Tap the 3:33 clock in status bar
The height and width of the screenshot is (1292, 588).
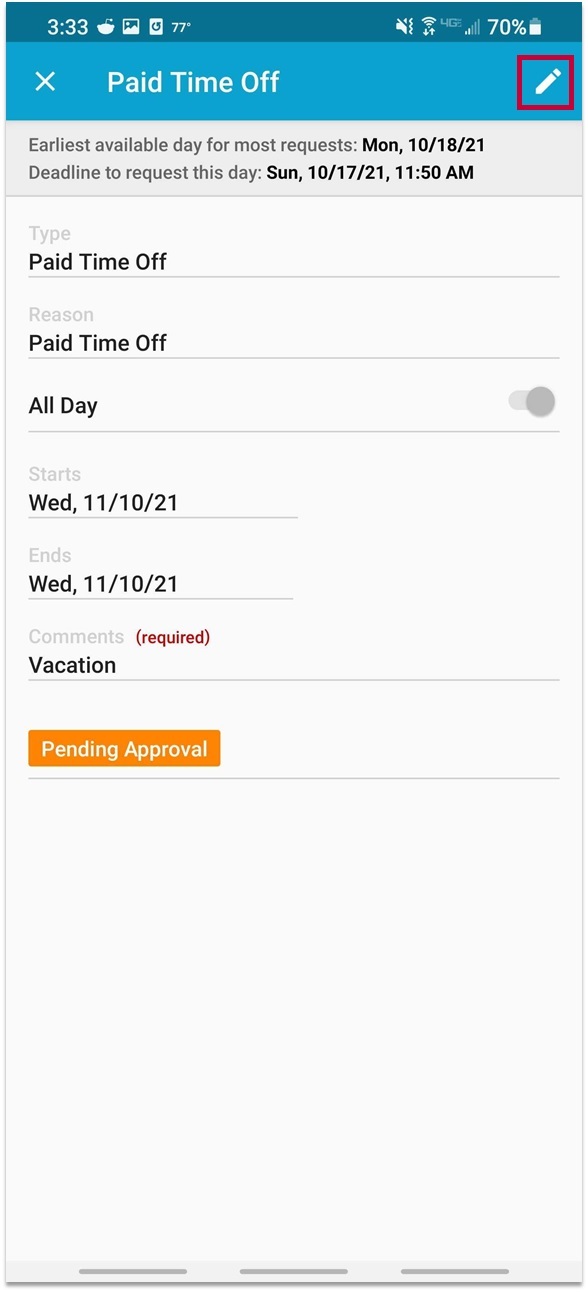pos(67,27)
